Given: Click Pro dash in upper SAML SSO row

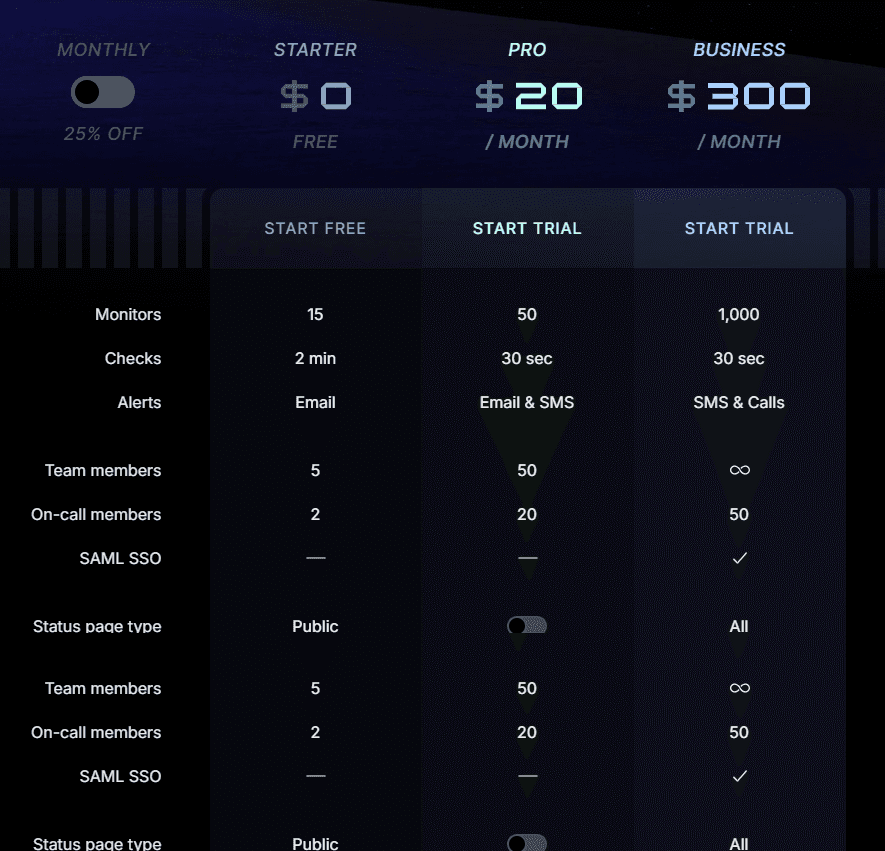Looking at the screenshot, I should [528, 558].
